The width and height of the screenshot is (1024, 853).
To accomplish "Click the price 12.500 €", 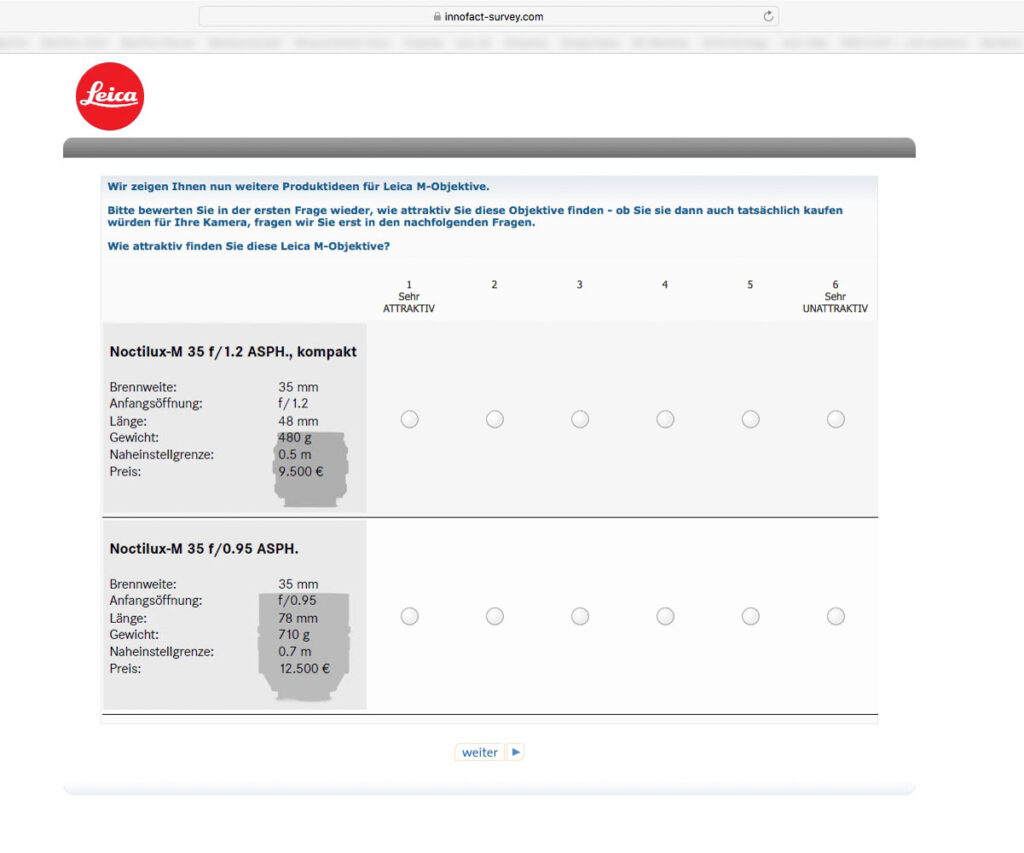I will pyautogui.click(x=304, y=669).
